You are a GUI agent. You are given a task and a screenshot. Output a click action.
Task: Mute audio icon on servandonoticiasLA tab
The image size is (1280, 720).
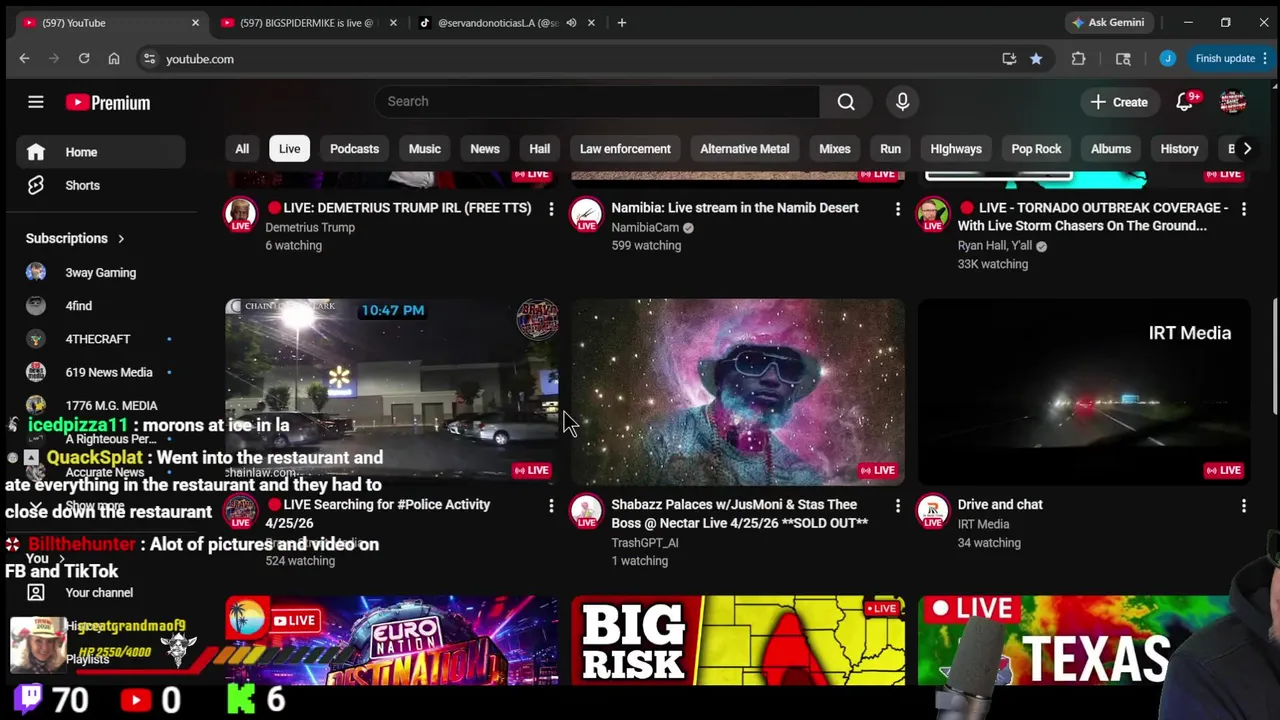[x=571, y=22]
